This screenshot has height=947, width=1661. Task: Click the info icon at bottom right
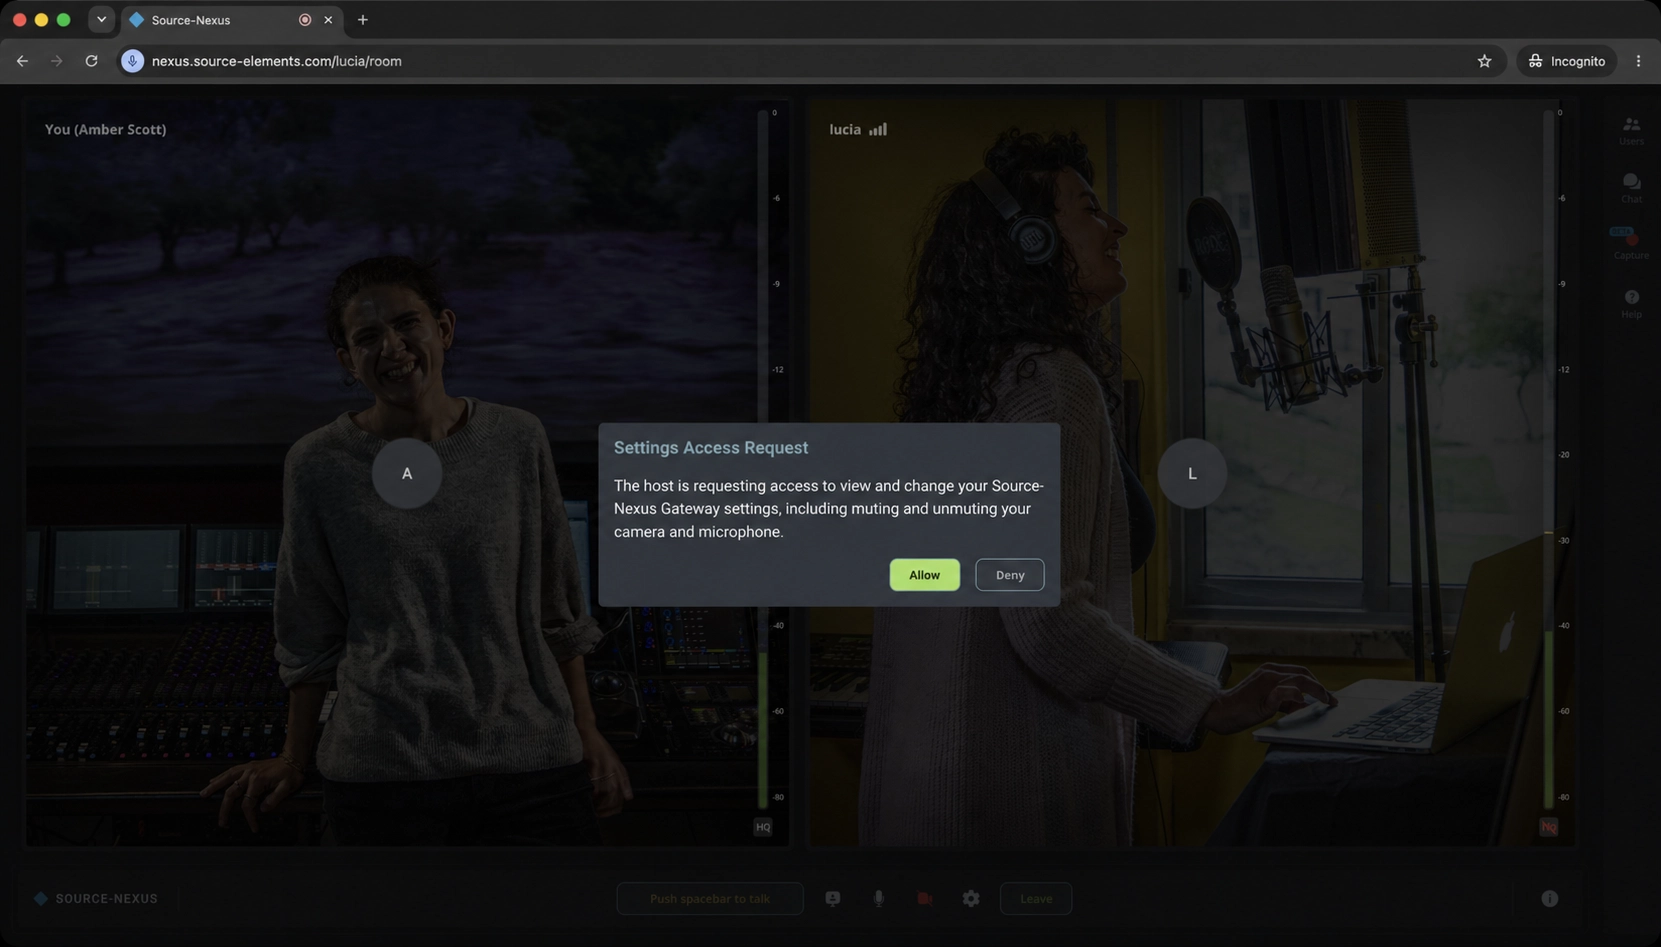pos(1549,898)
